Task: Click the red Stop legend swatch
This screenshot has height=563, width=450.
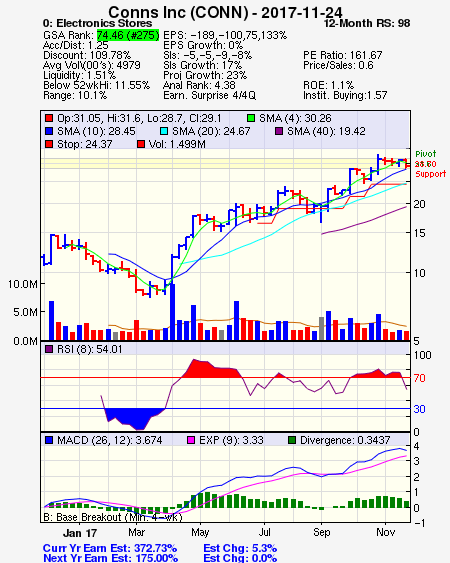Action: point(49,144)
